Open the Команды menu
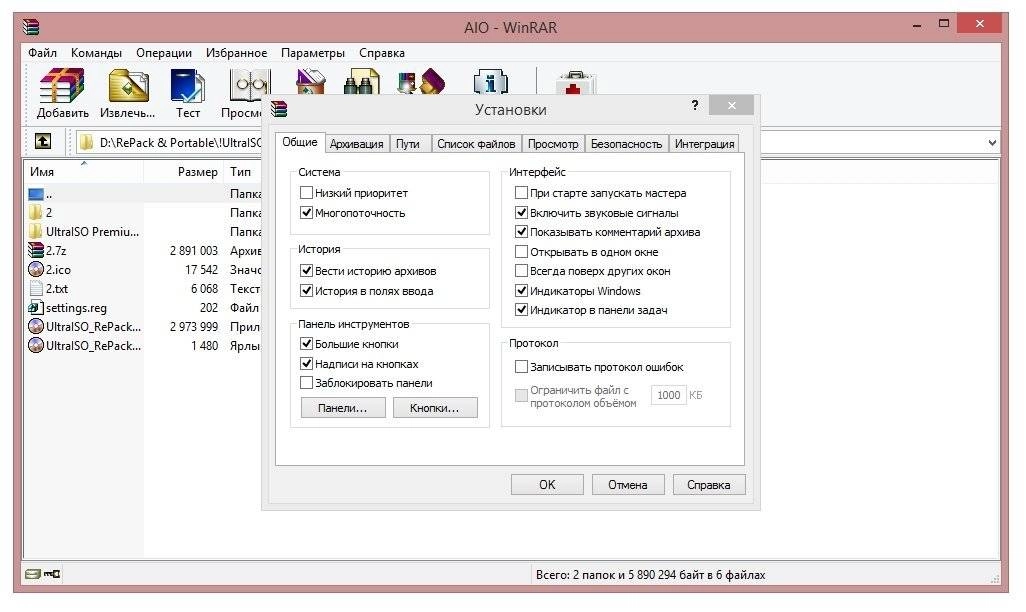 [96, 53]
